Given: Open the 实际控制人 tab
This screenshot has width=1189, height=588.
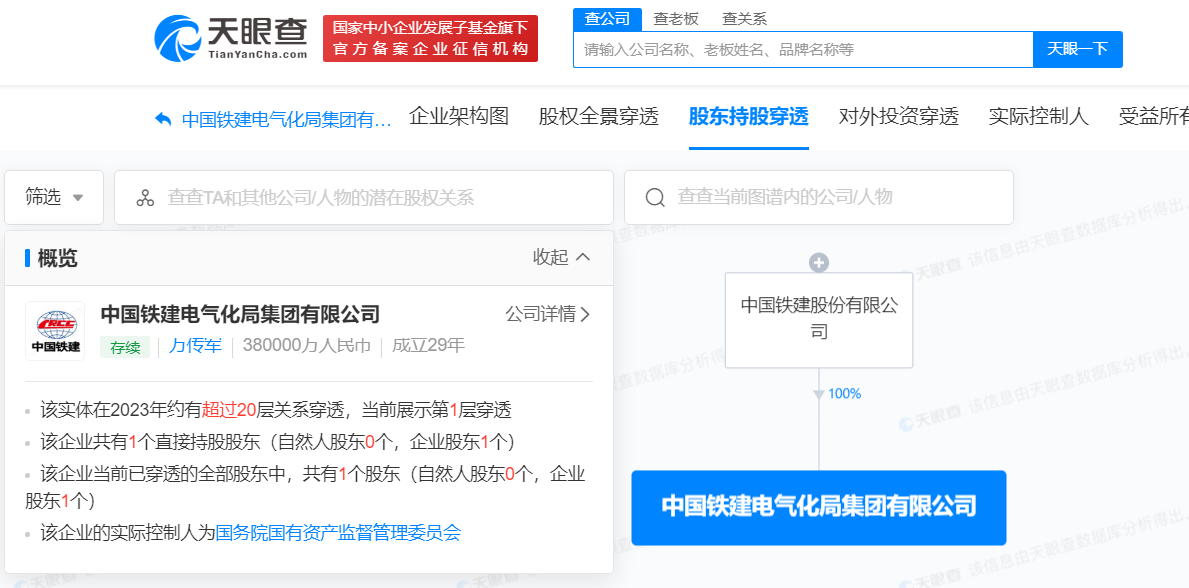Looking at the screenshot, I should coord(1039,116).
